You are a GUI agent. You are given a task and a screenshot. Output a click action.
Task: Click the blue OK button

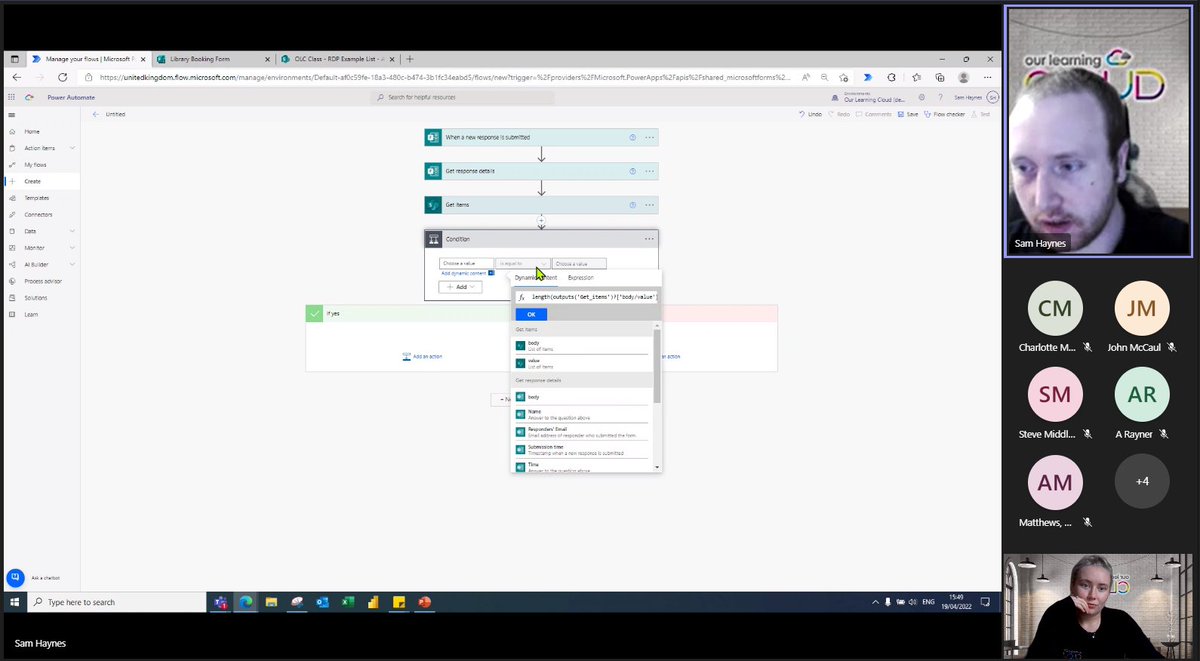tap(531, 314)
